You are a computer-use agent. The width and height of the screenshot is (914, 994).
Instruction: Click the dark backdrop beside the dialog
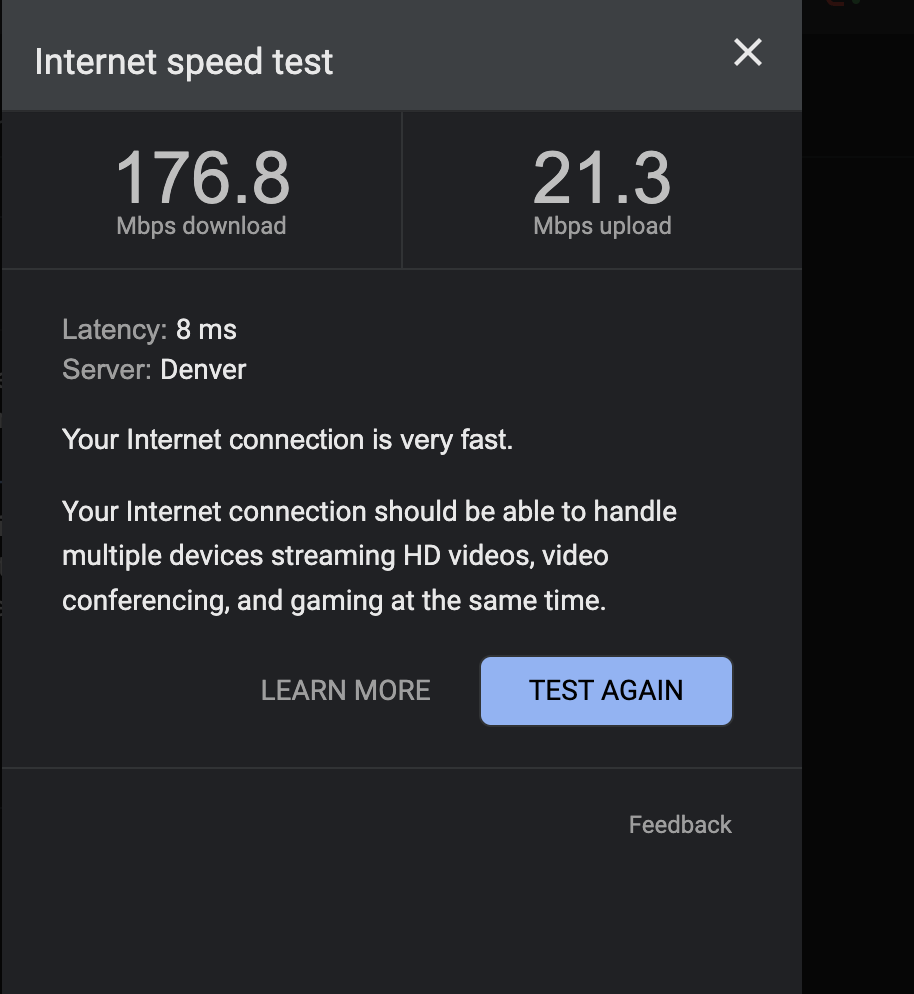coord(858,500)
